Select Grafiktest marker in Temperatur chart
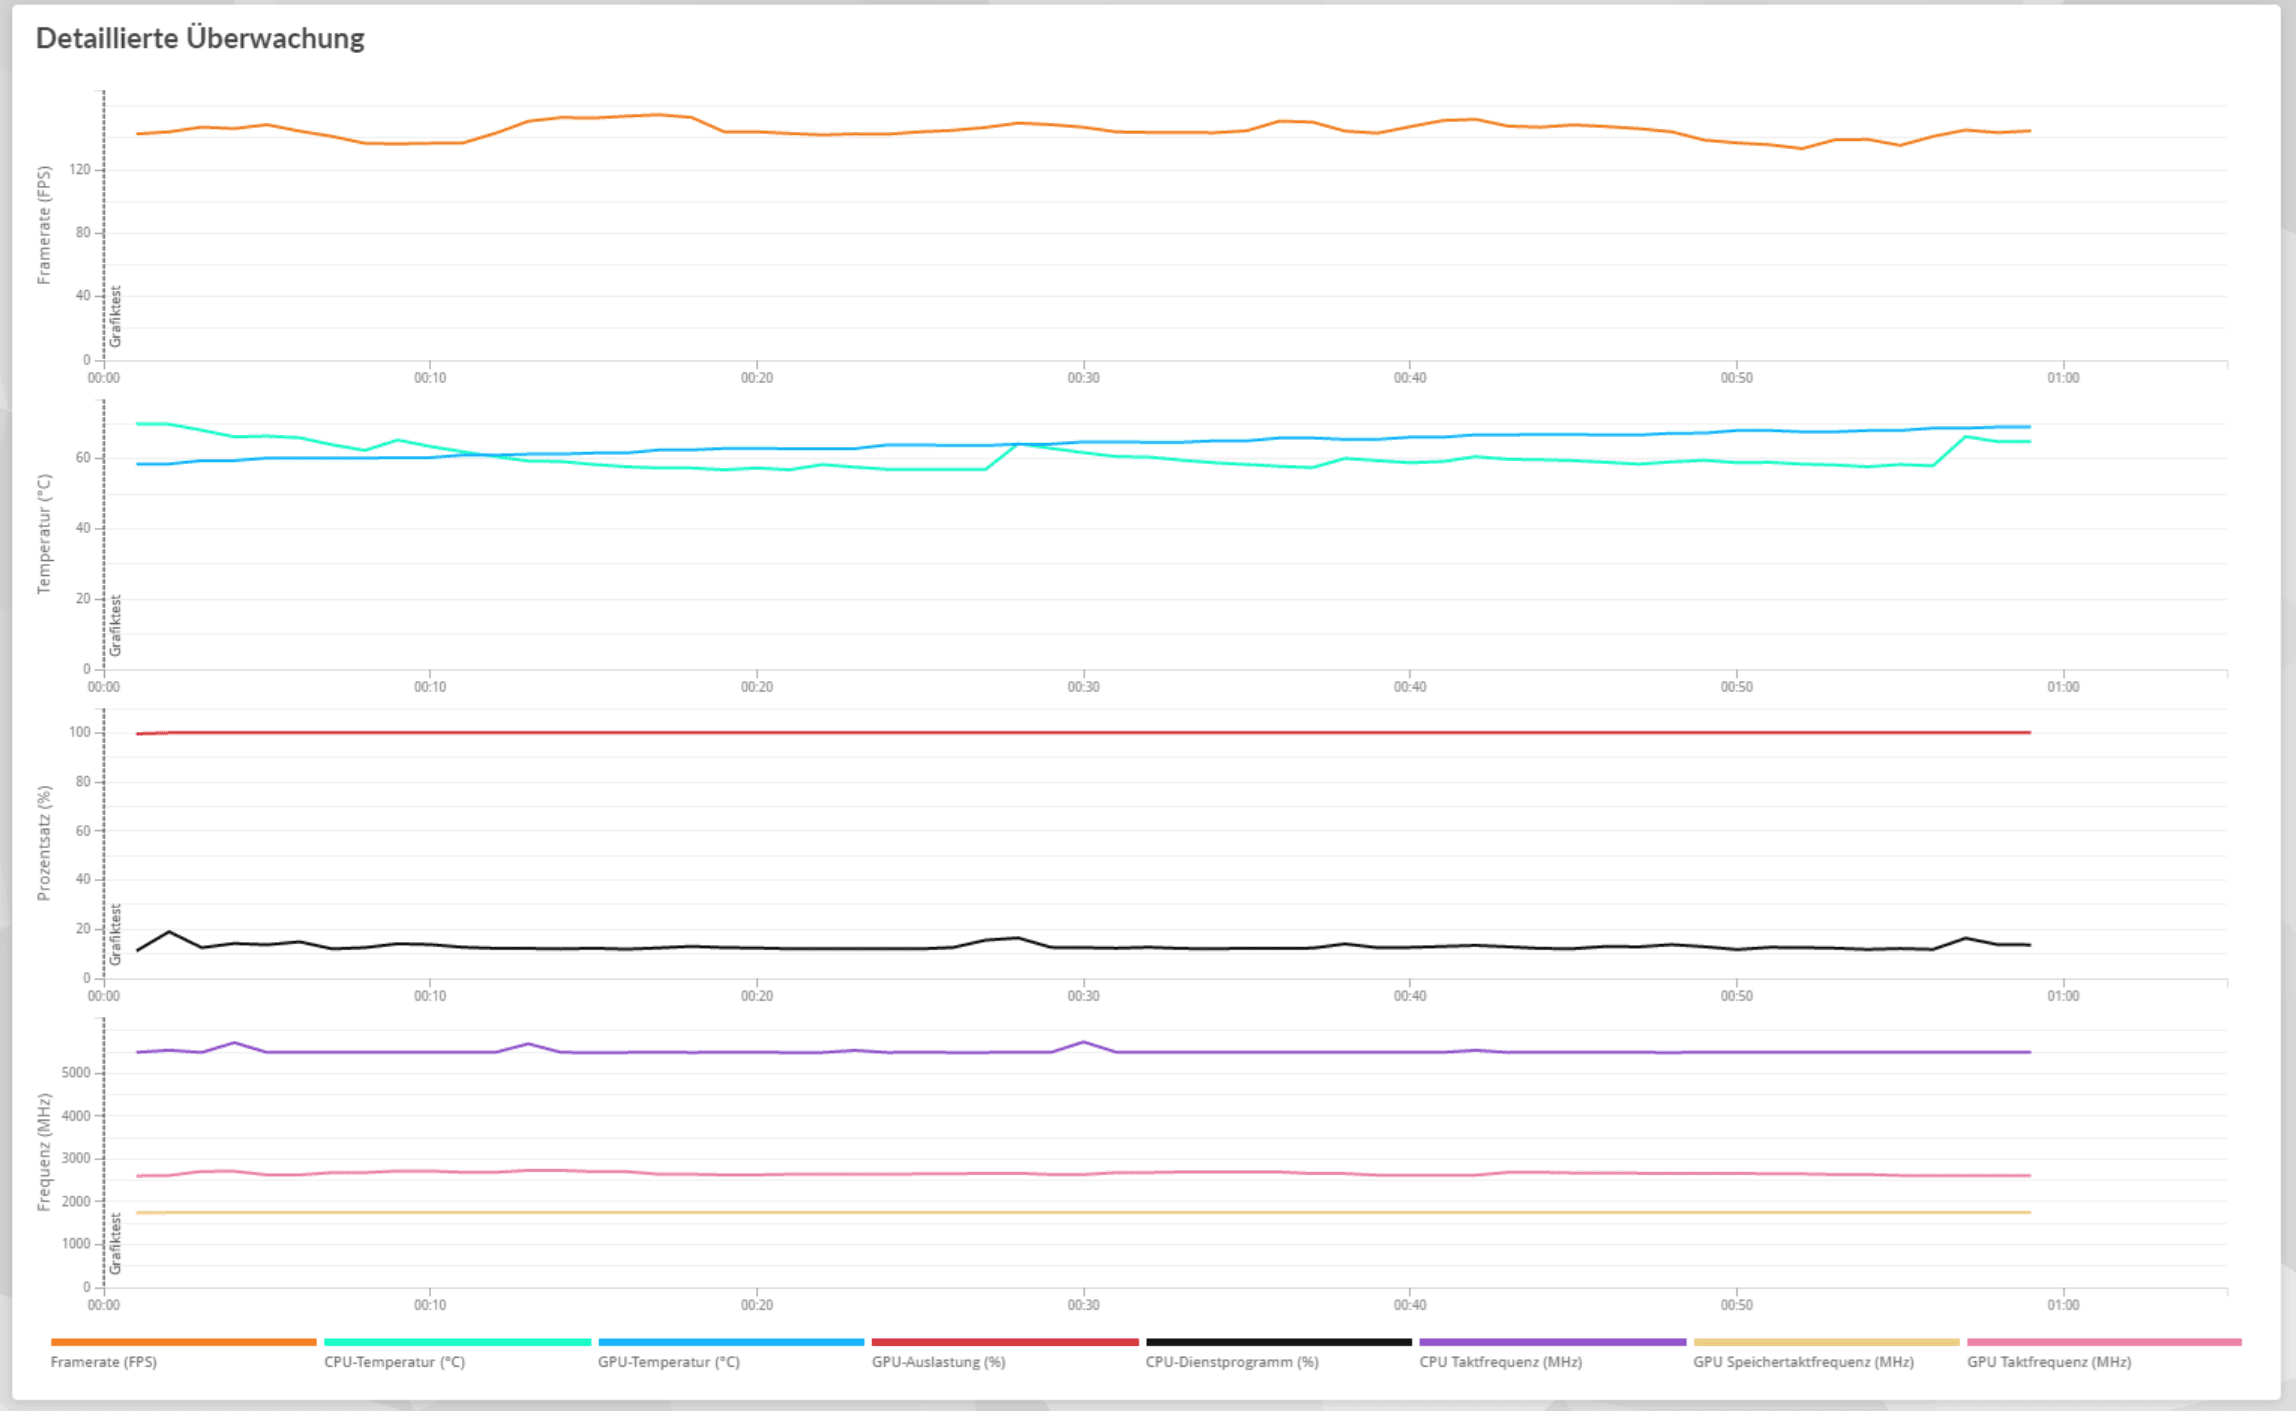 [x=115, y=625]
